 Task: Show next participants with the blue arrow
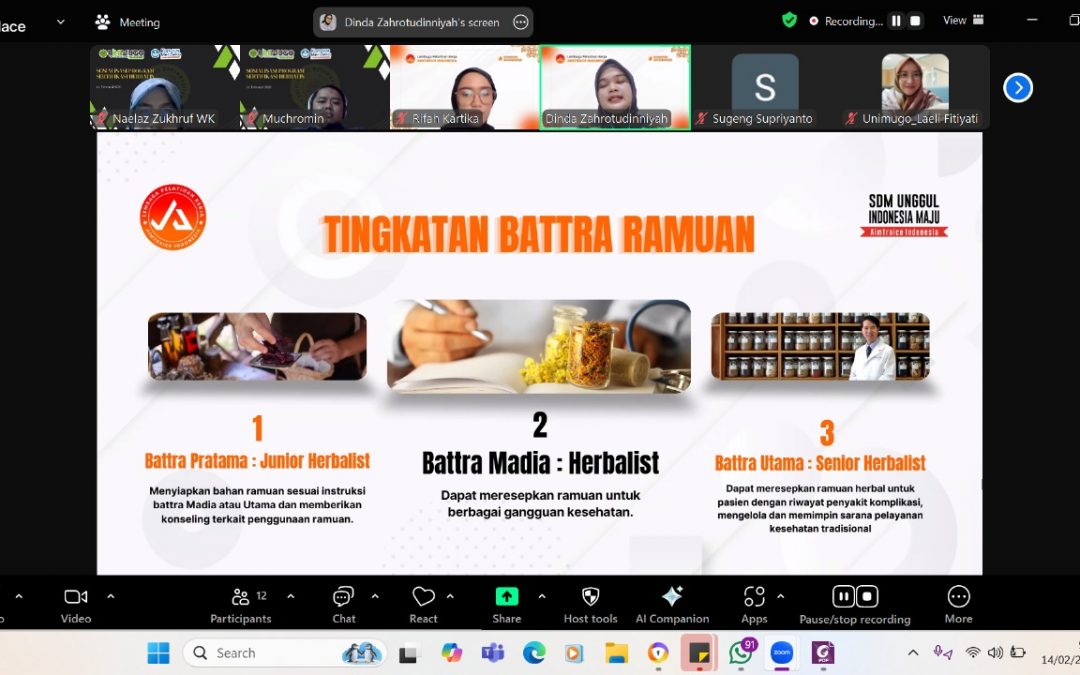pyautogui.click(x=1018, y=87)
